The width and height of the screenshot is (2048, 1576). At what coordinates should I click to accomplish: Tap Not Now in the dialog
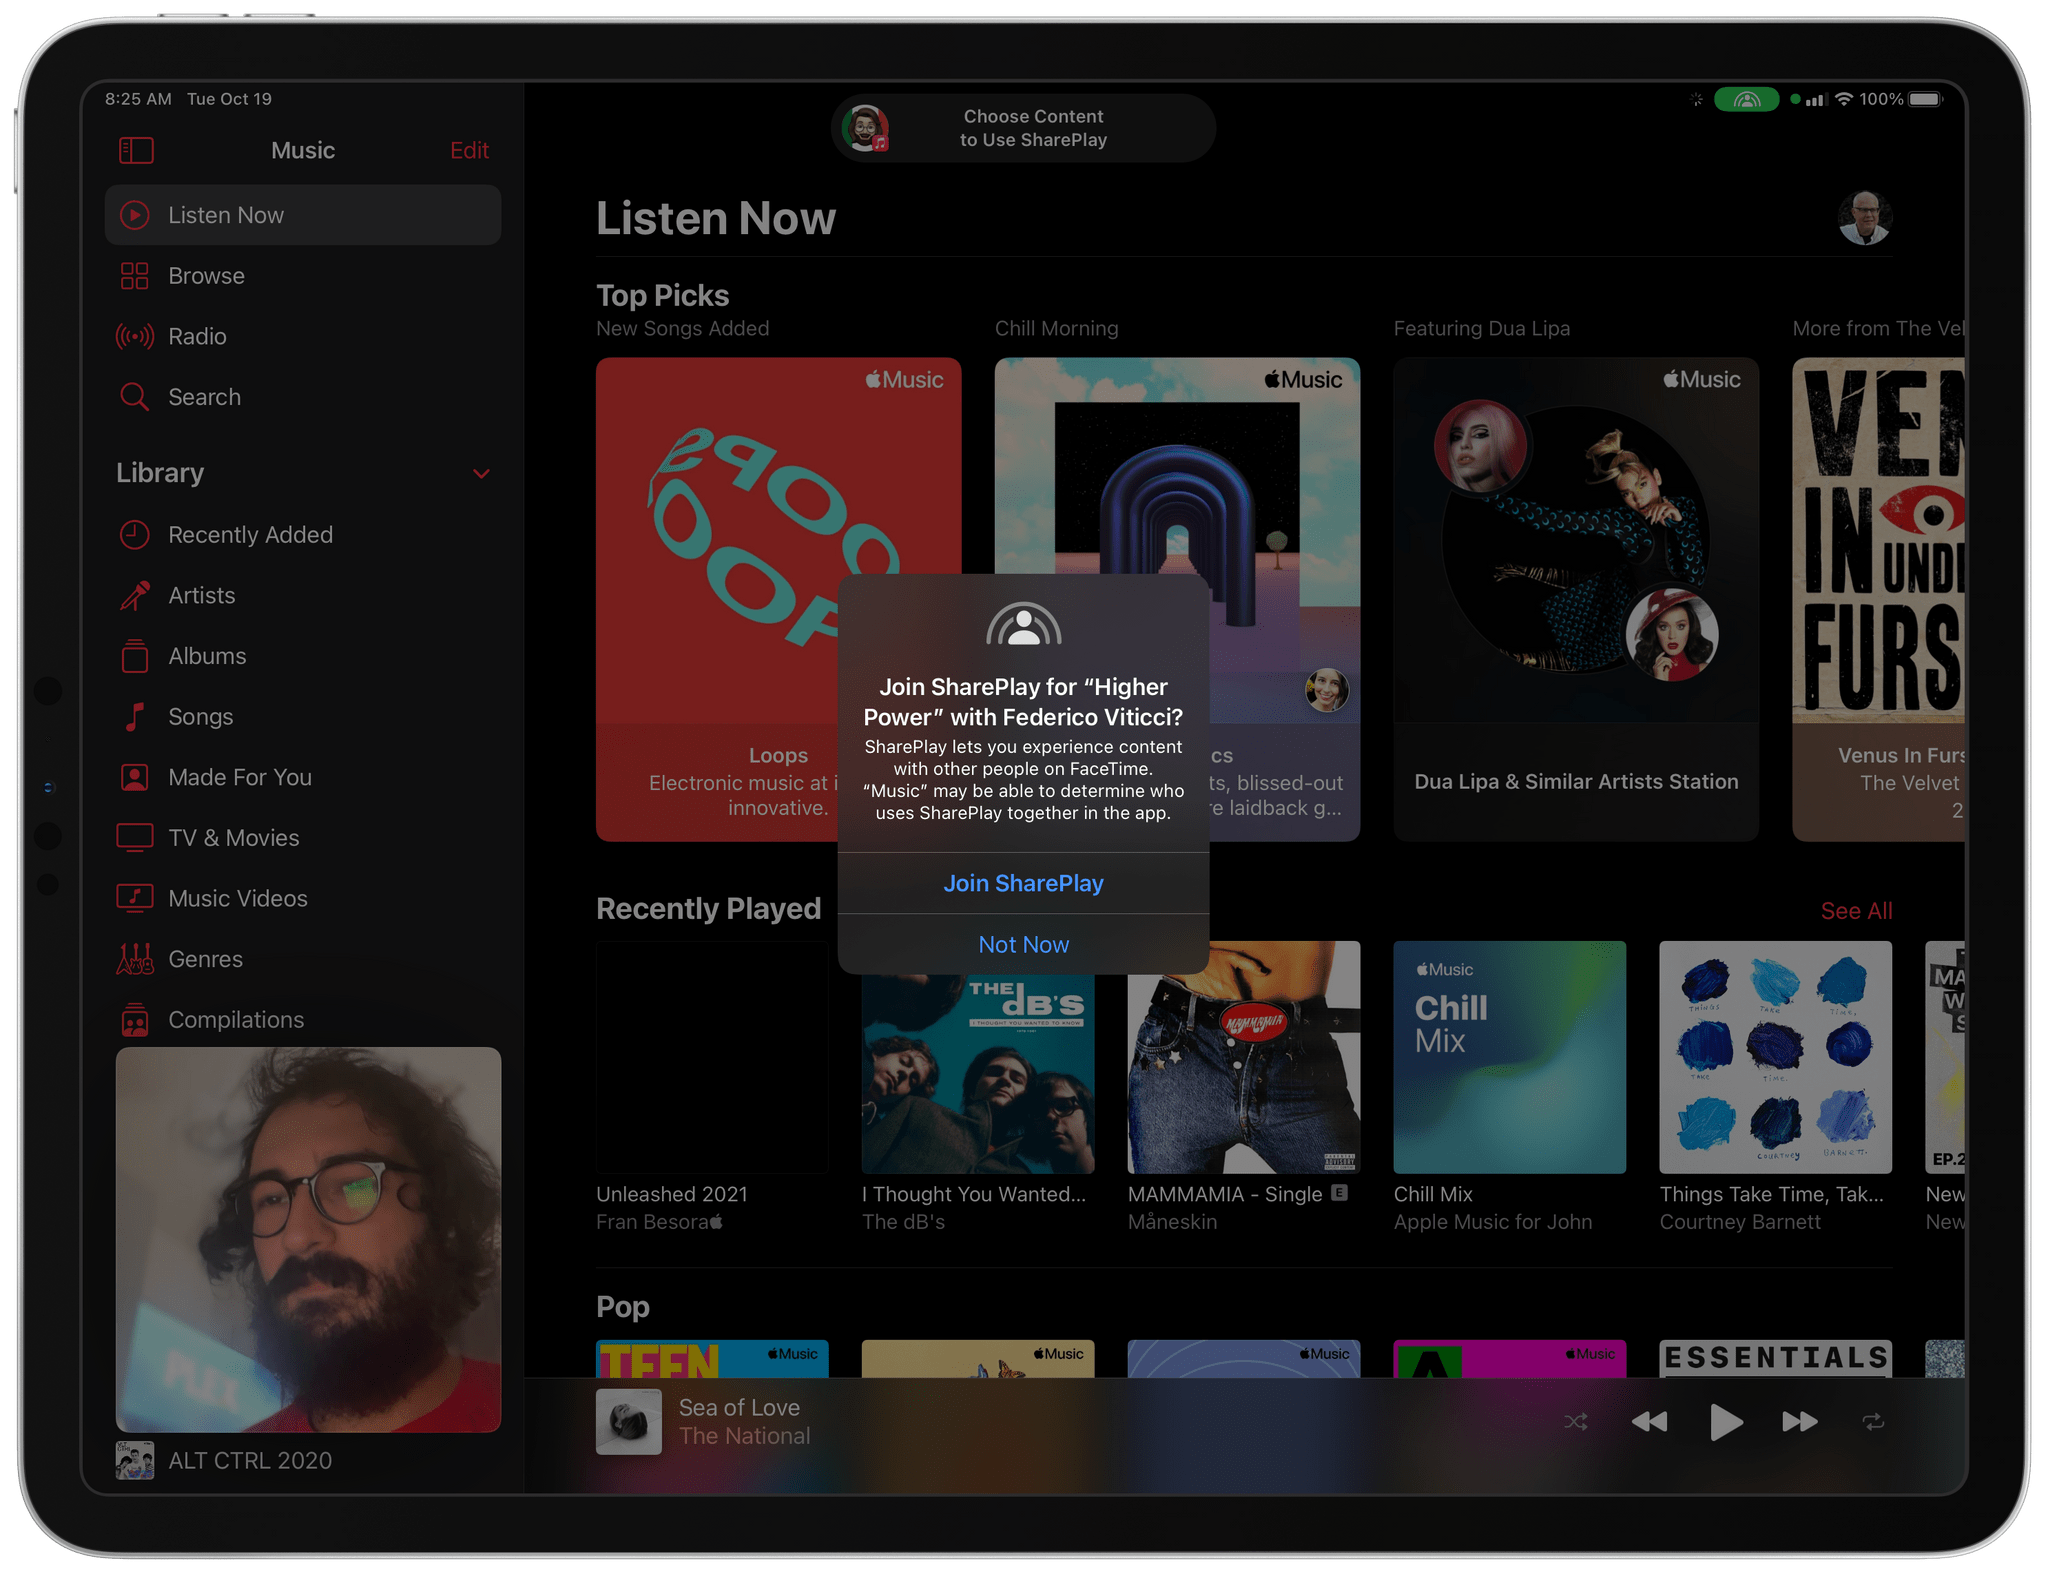coord(1023,944)
